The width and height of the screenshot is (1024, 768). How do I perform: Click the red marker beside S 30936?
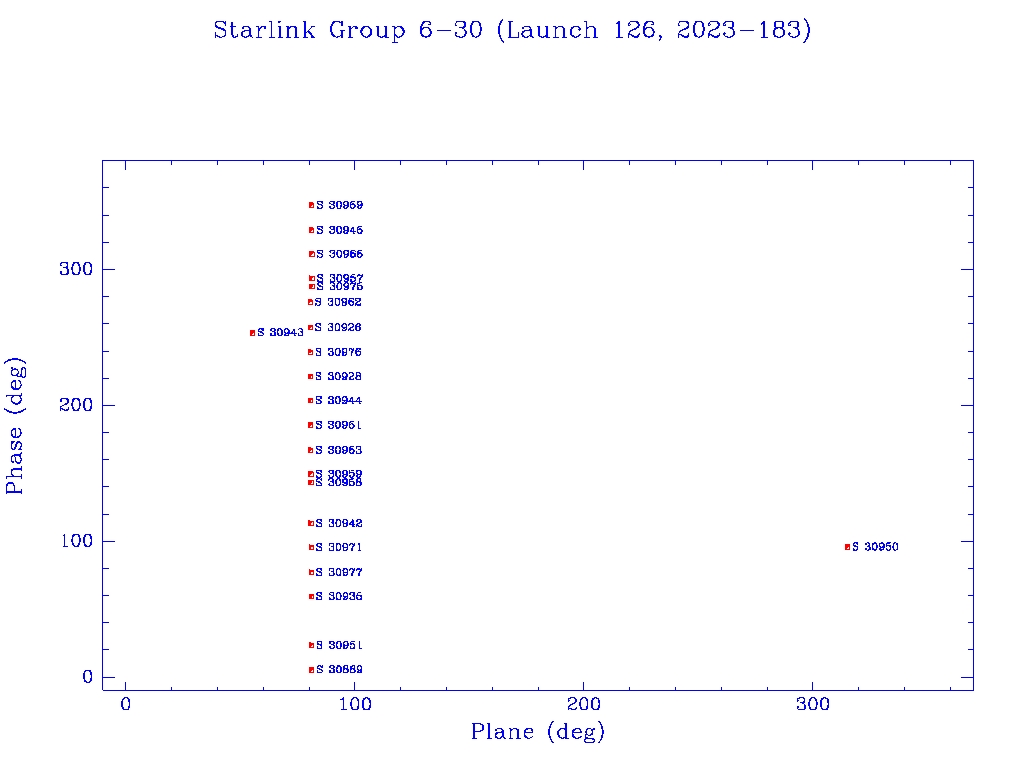click(x=311, y=596)
